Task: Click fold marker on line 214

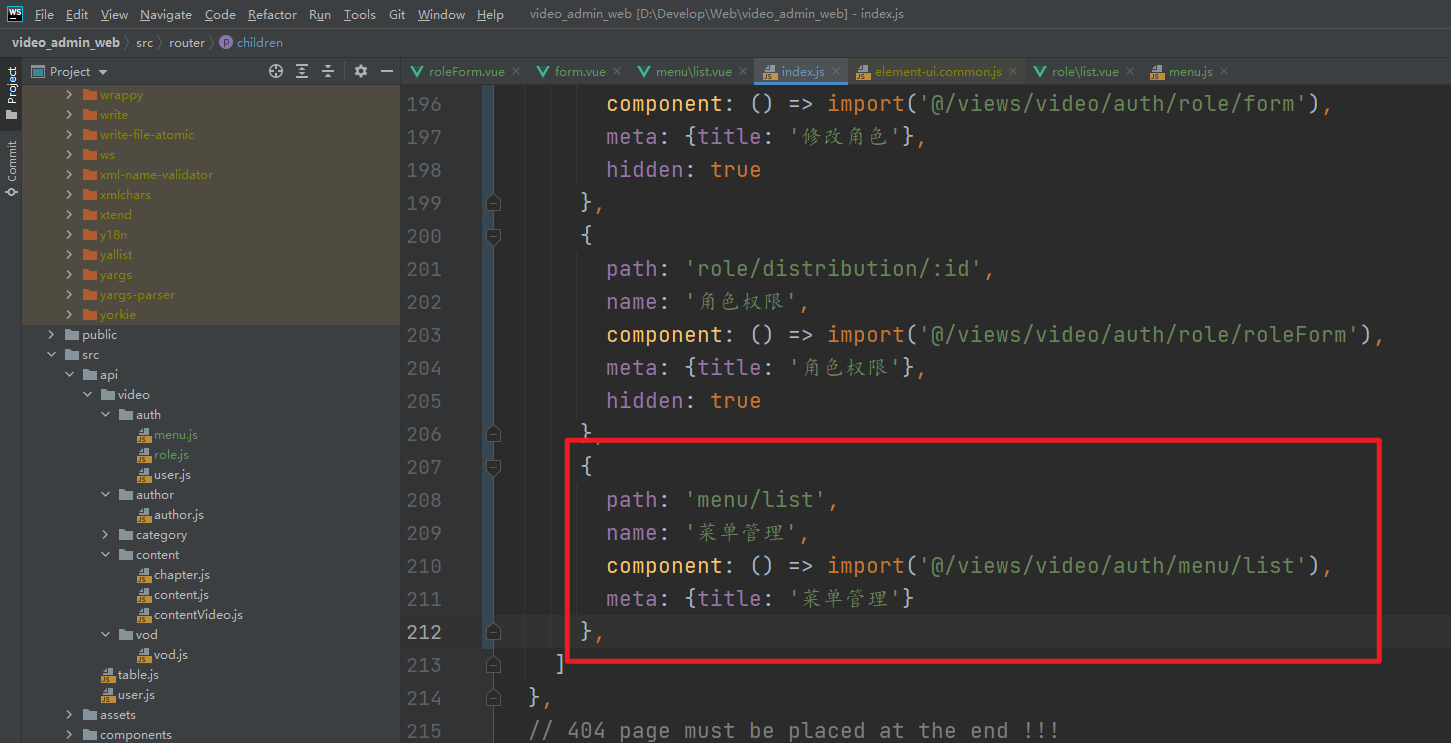Action: [x=492, y=698]
